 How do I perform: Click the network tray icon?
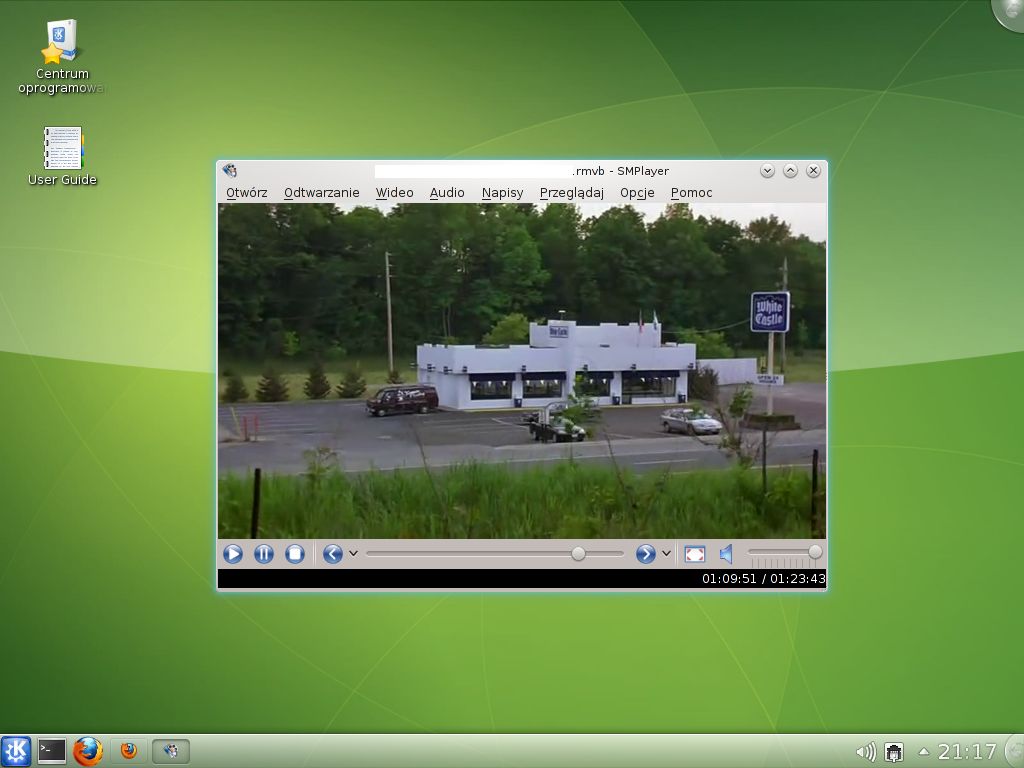pos(894,752)
